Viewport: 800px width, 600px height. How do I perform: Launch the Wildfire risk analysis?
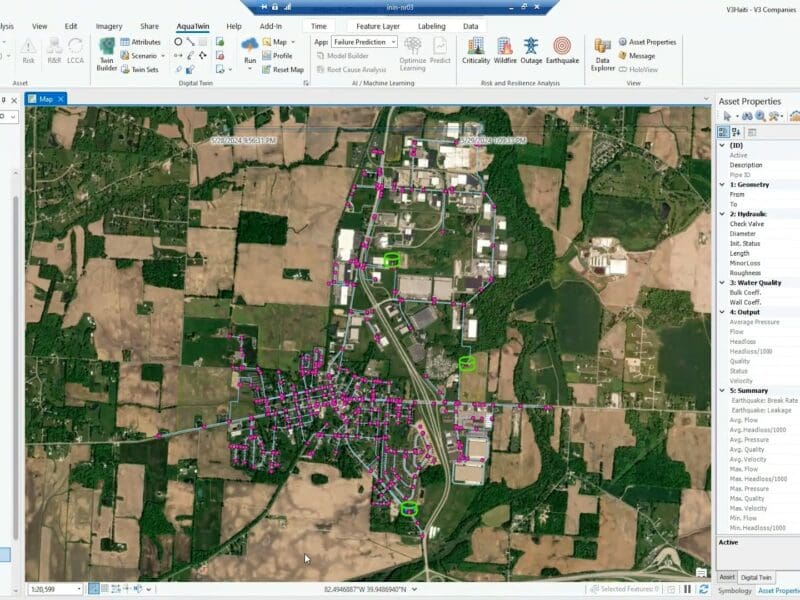pyautogui.click(x=505, y=51)
